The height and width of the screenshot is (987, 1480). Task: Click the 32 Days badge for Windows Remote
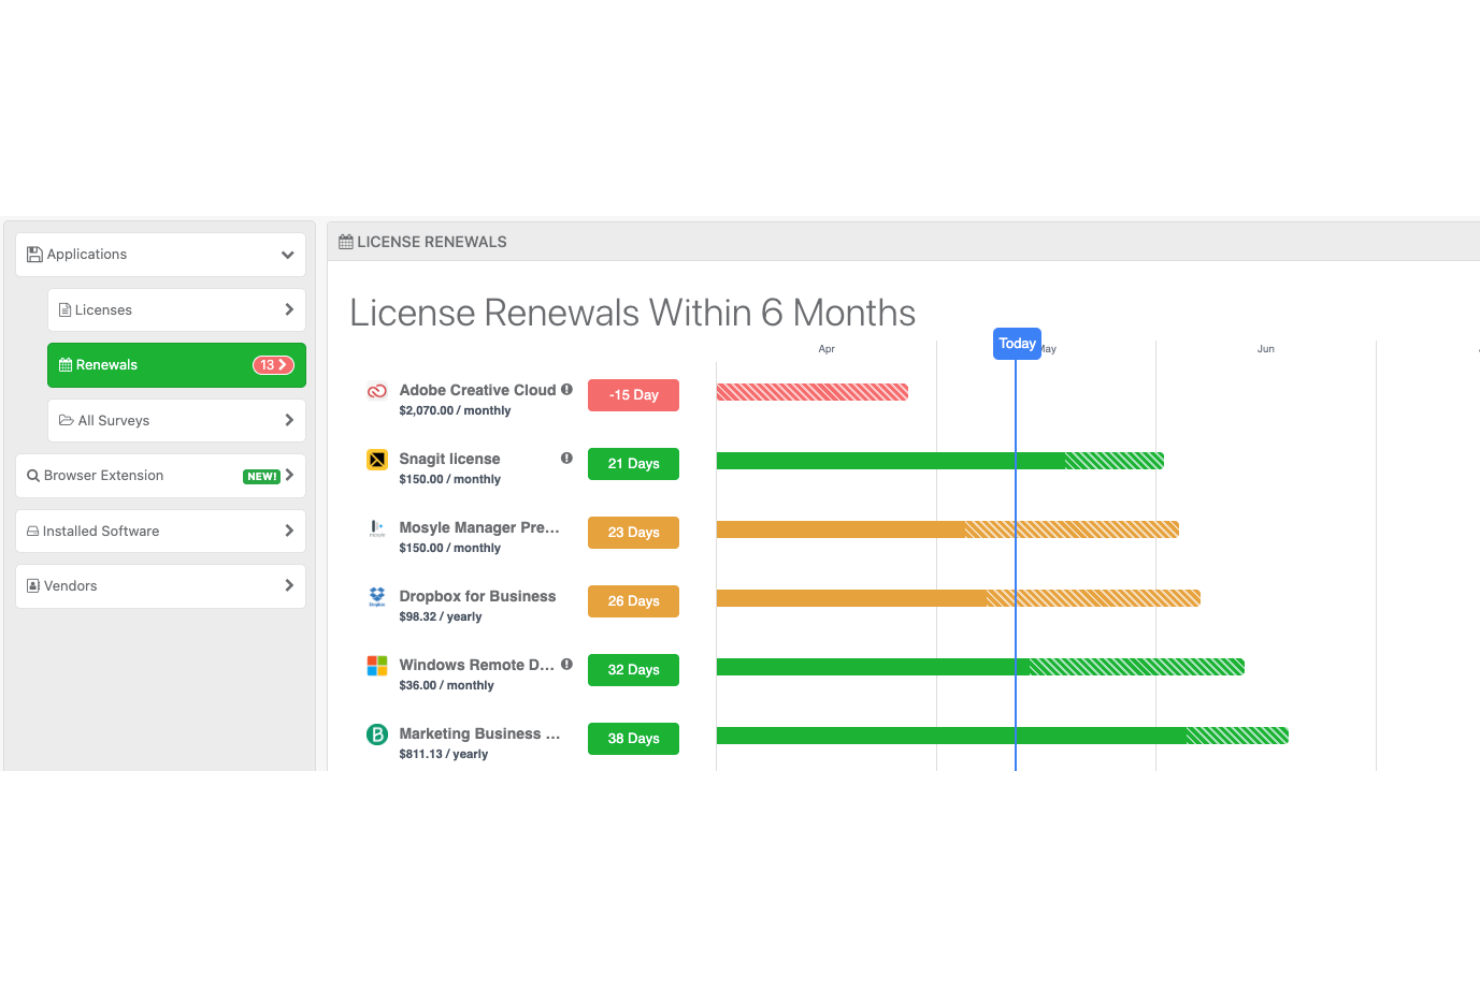tap(633, 670)
